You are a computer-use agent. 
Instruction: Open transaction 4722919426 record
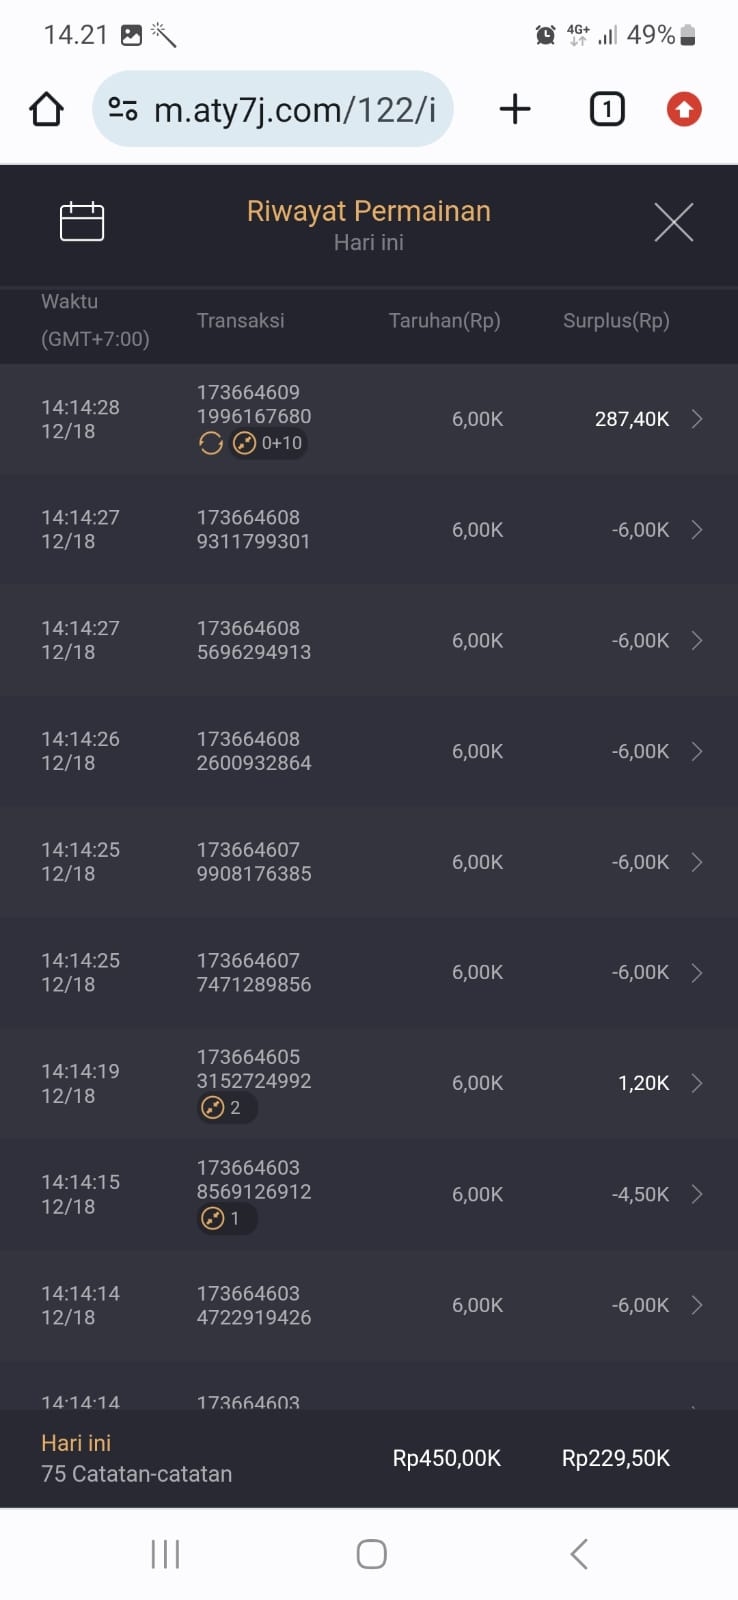click(697, 1305)
